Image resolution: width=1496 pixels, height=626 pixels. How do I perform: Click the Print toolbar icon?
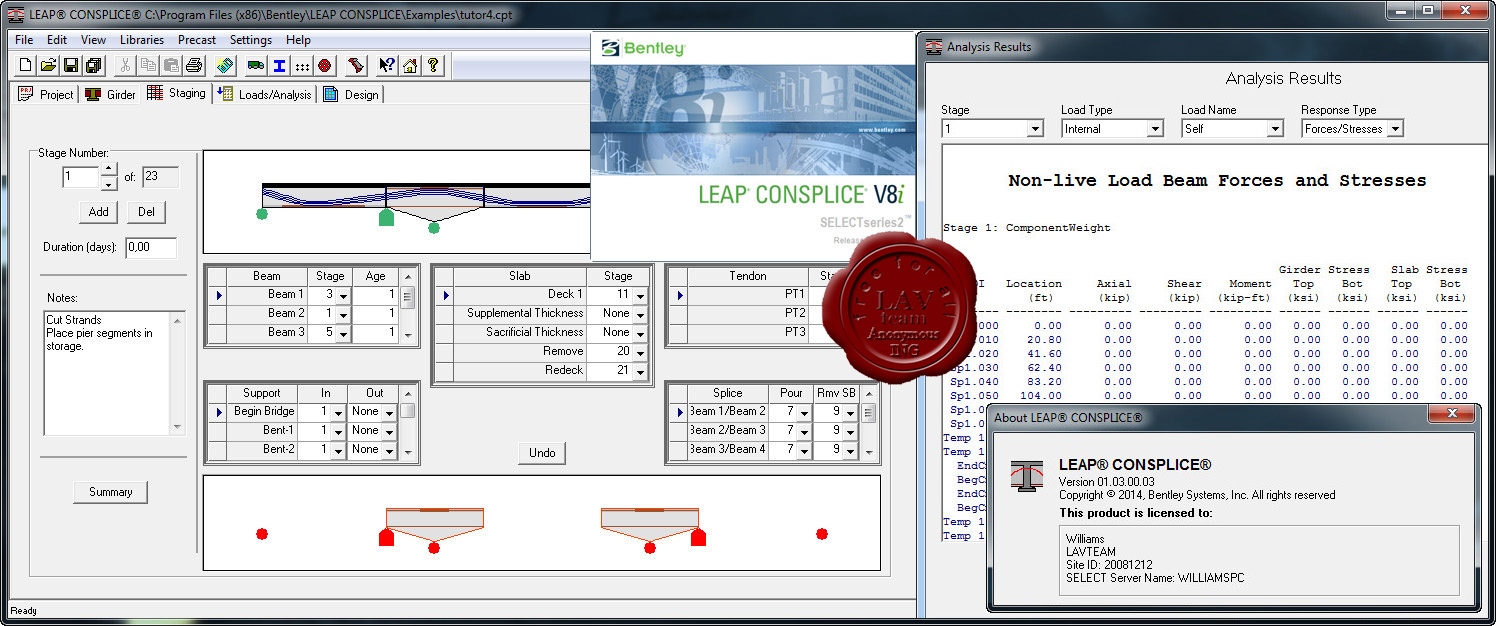point(194,66)
